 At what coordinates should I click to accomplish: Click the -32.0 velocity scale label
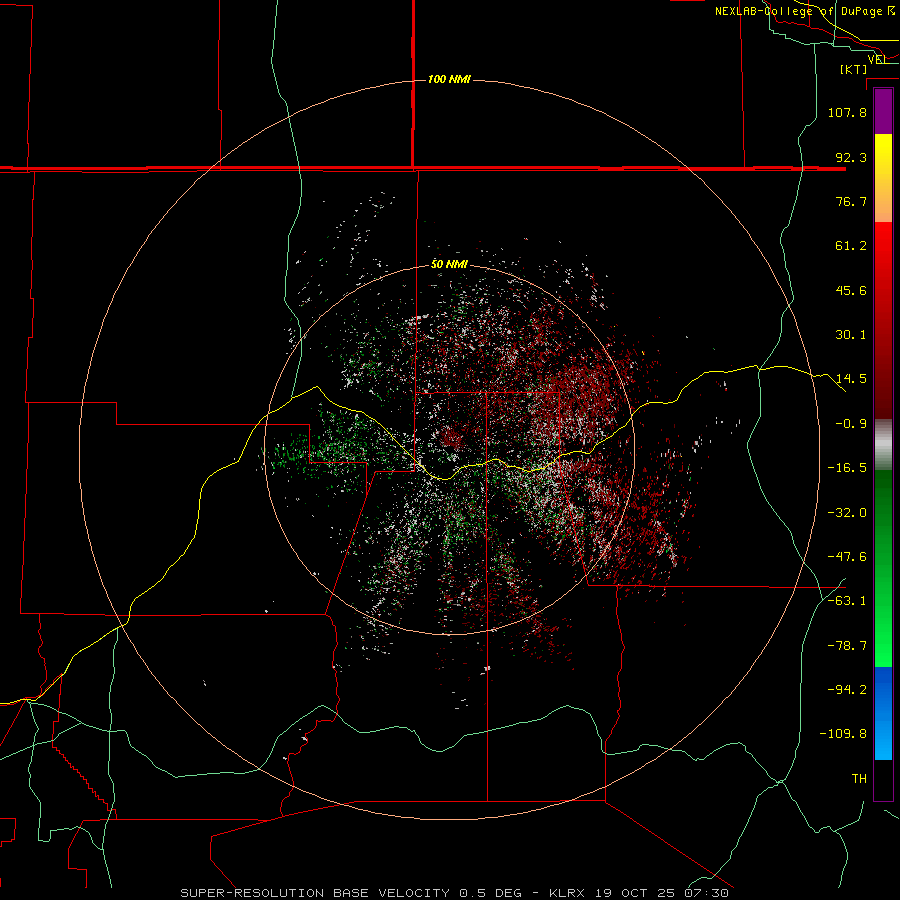(847, 513)
